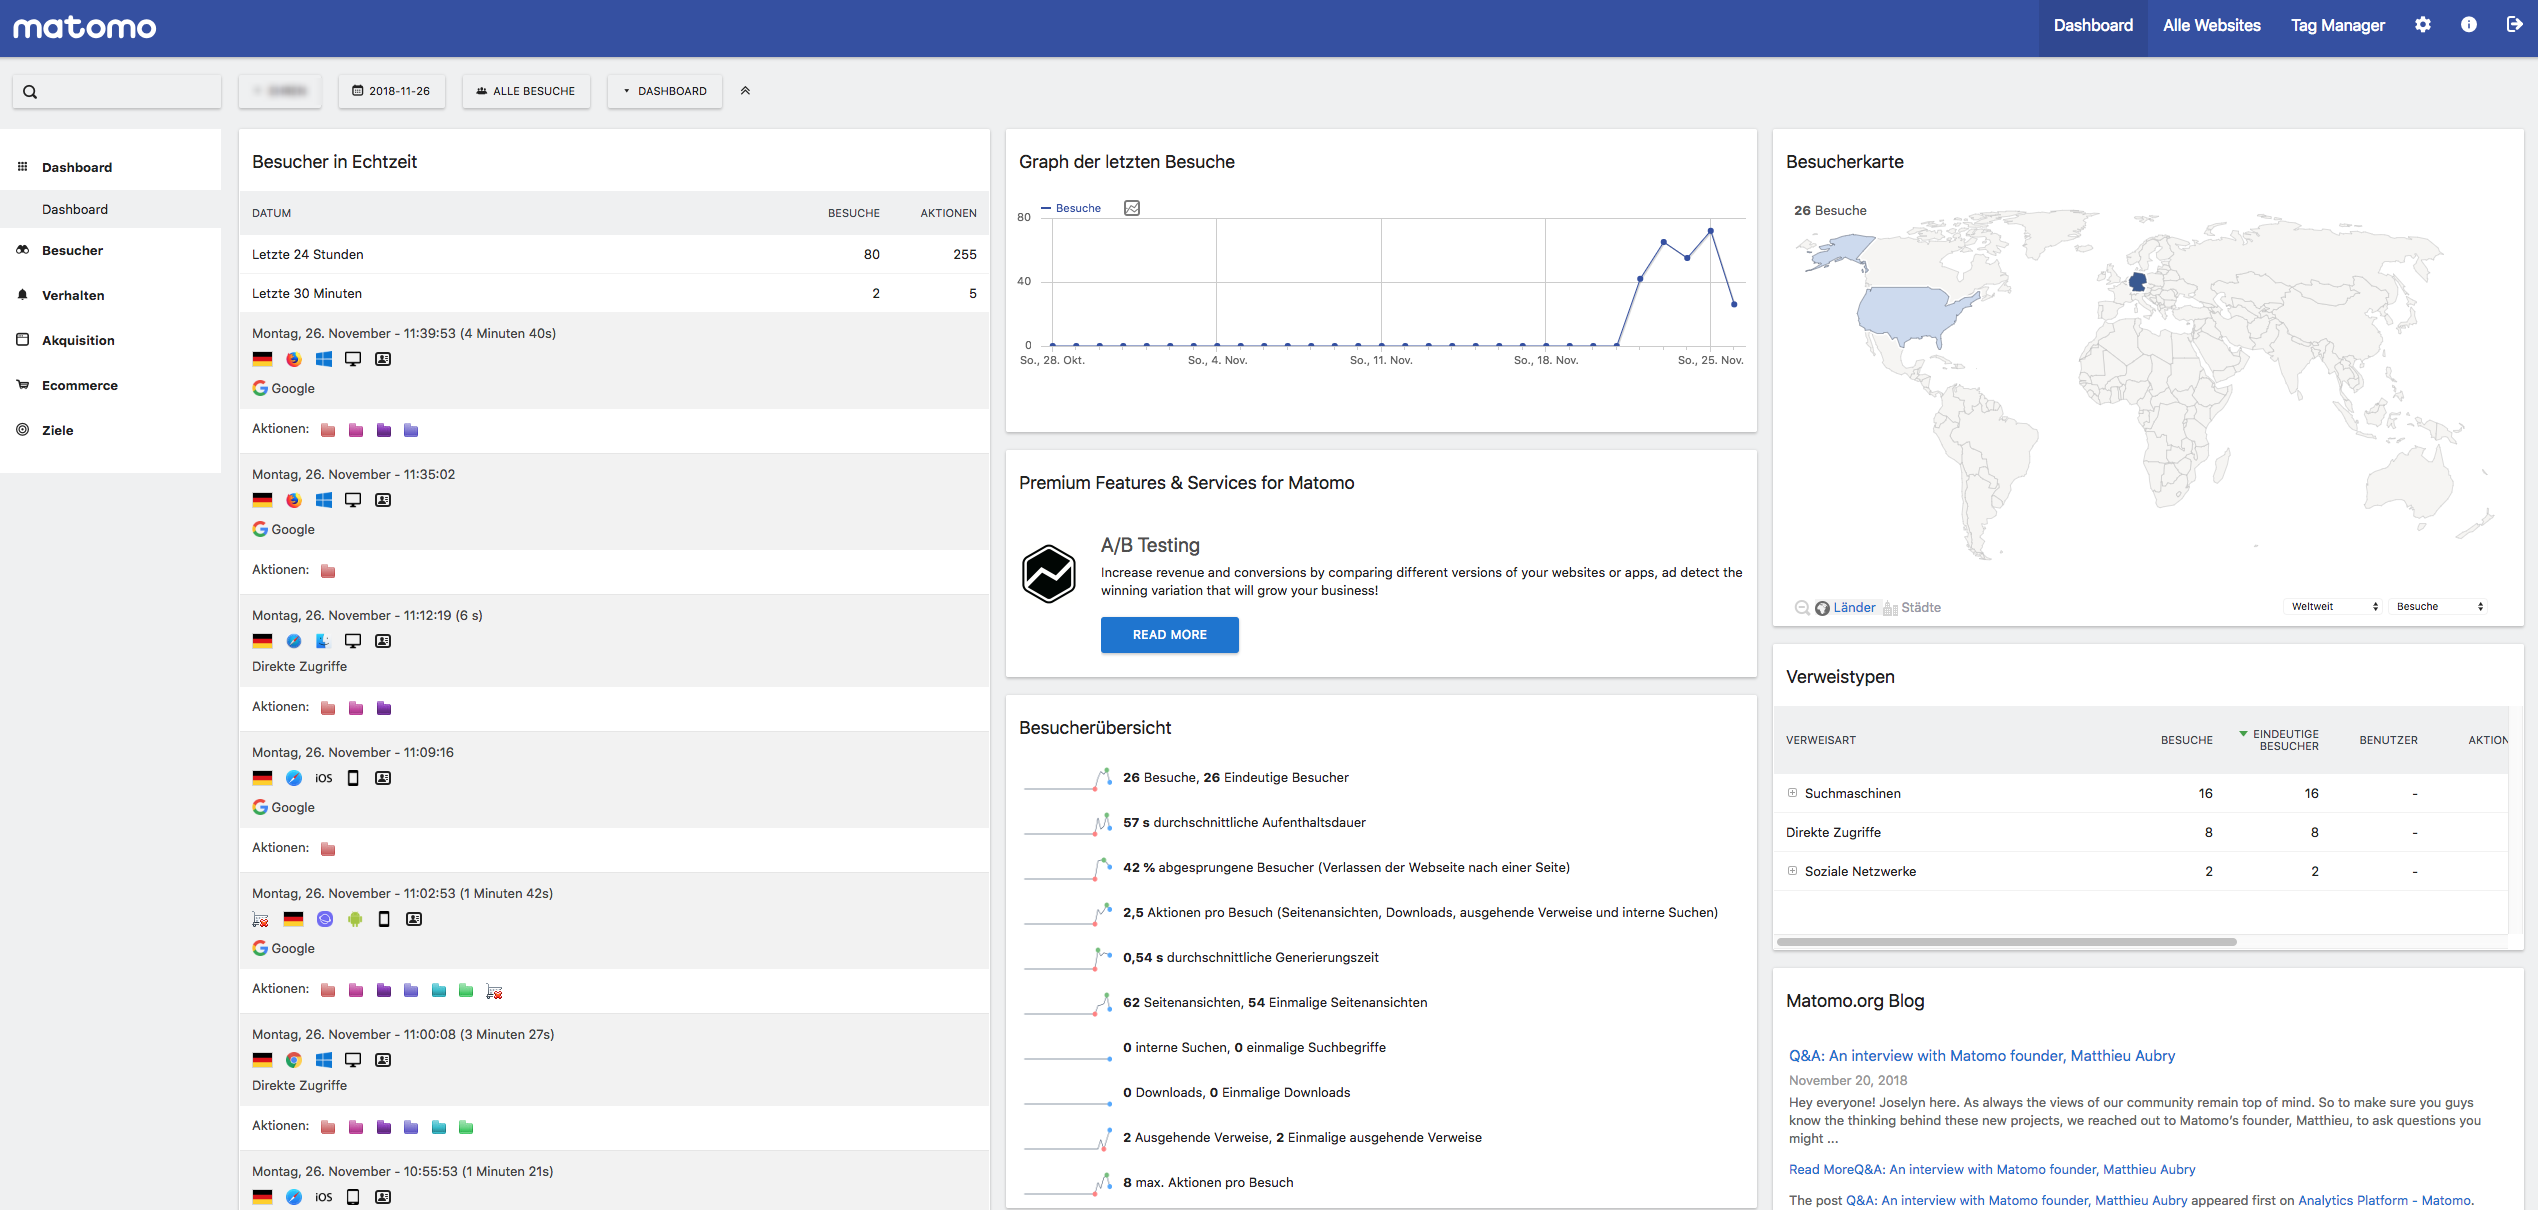Click desktop device icon in 11:39:53 visit
This screenshot has height=1210, width=2538.
pyautogui.click(x=353, y=359)
